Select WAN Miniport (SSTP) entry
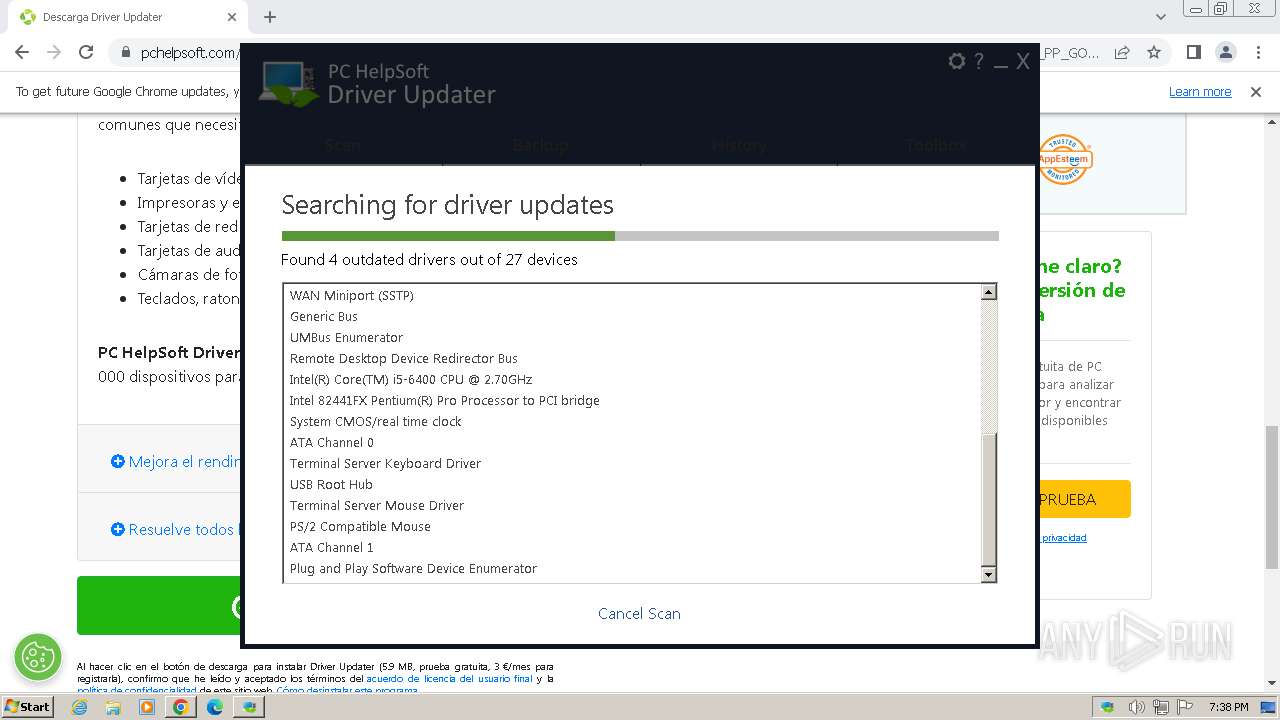This screenshot has height=720, width=1280. click(x=351, y=295)
